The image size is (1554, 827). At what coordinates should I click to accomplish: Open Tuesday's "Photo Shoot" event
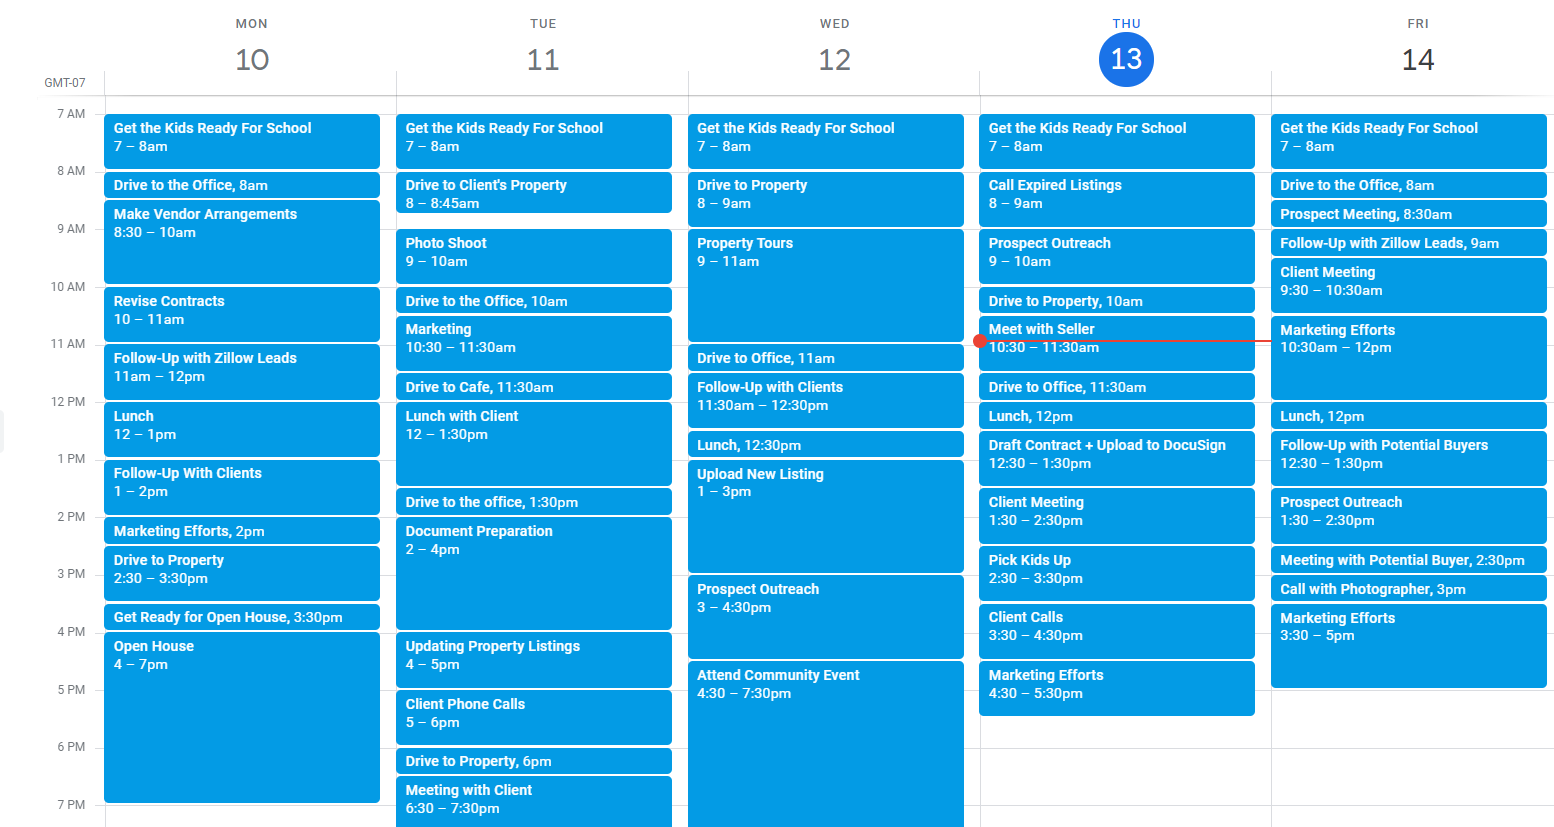(533, 256)
